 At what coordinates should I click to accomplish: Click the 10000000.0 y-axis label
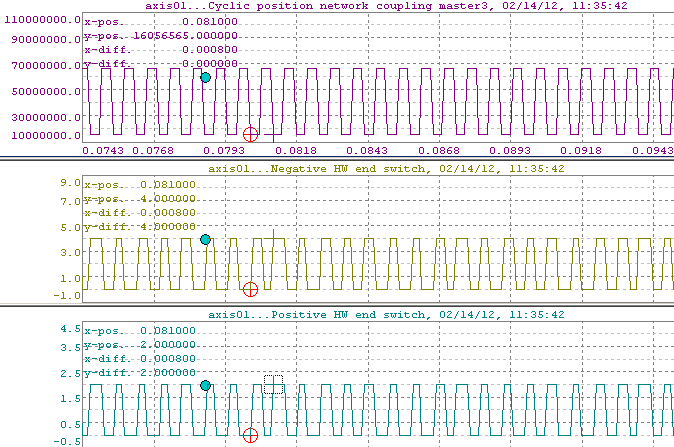coord(46,135)
